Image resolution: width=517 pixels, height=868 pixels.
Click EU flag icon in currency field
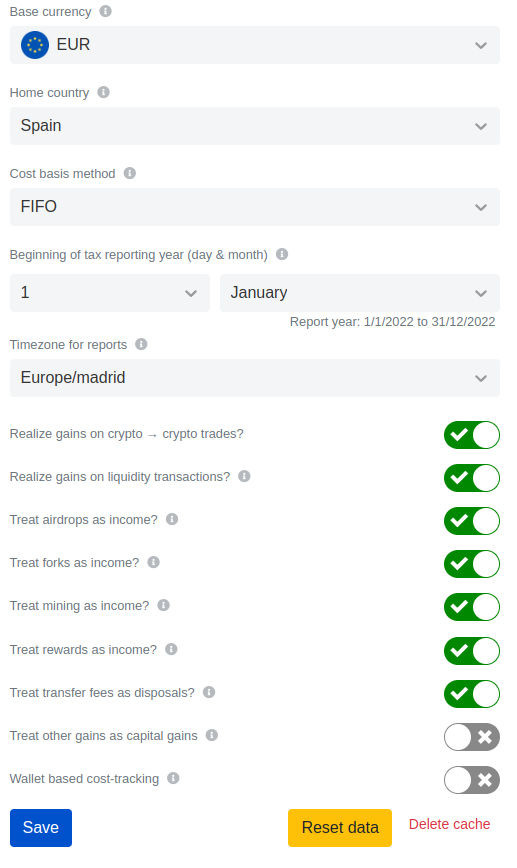pos(35,45)
